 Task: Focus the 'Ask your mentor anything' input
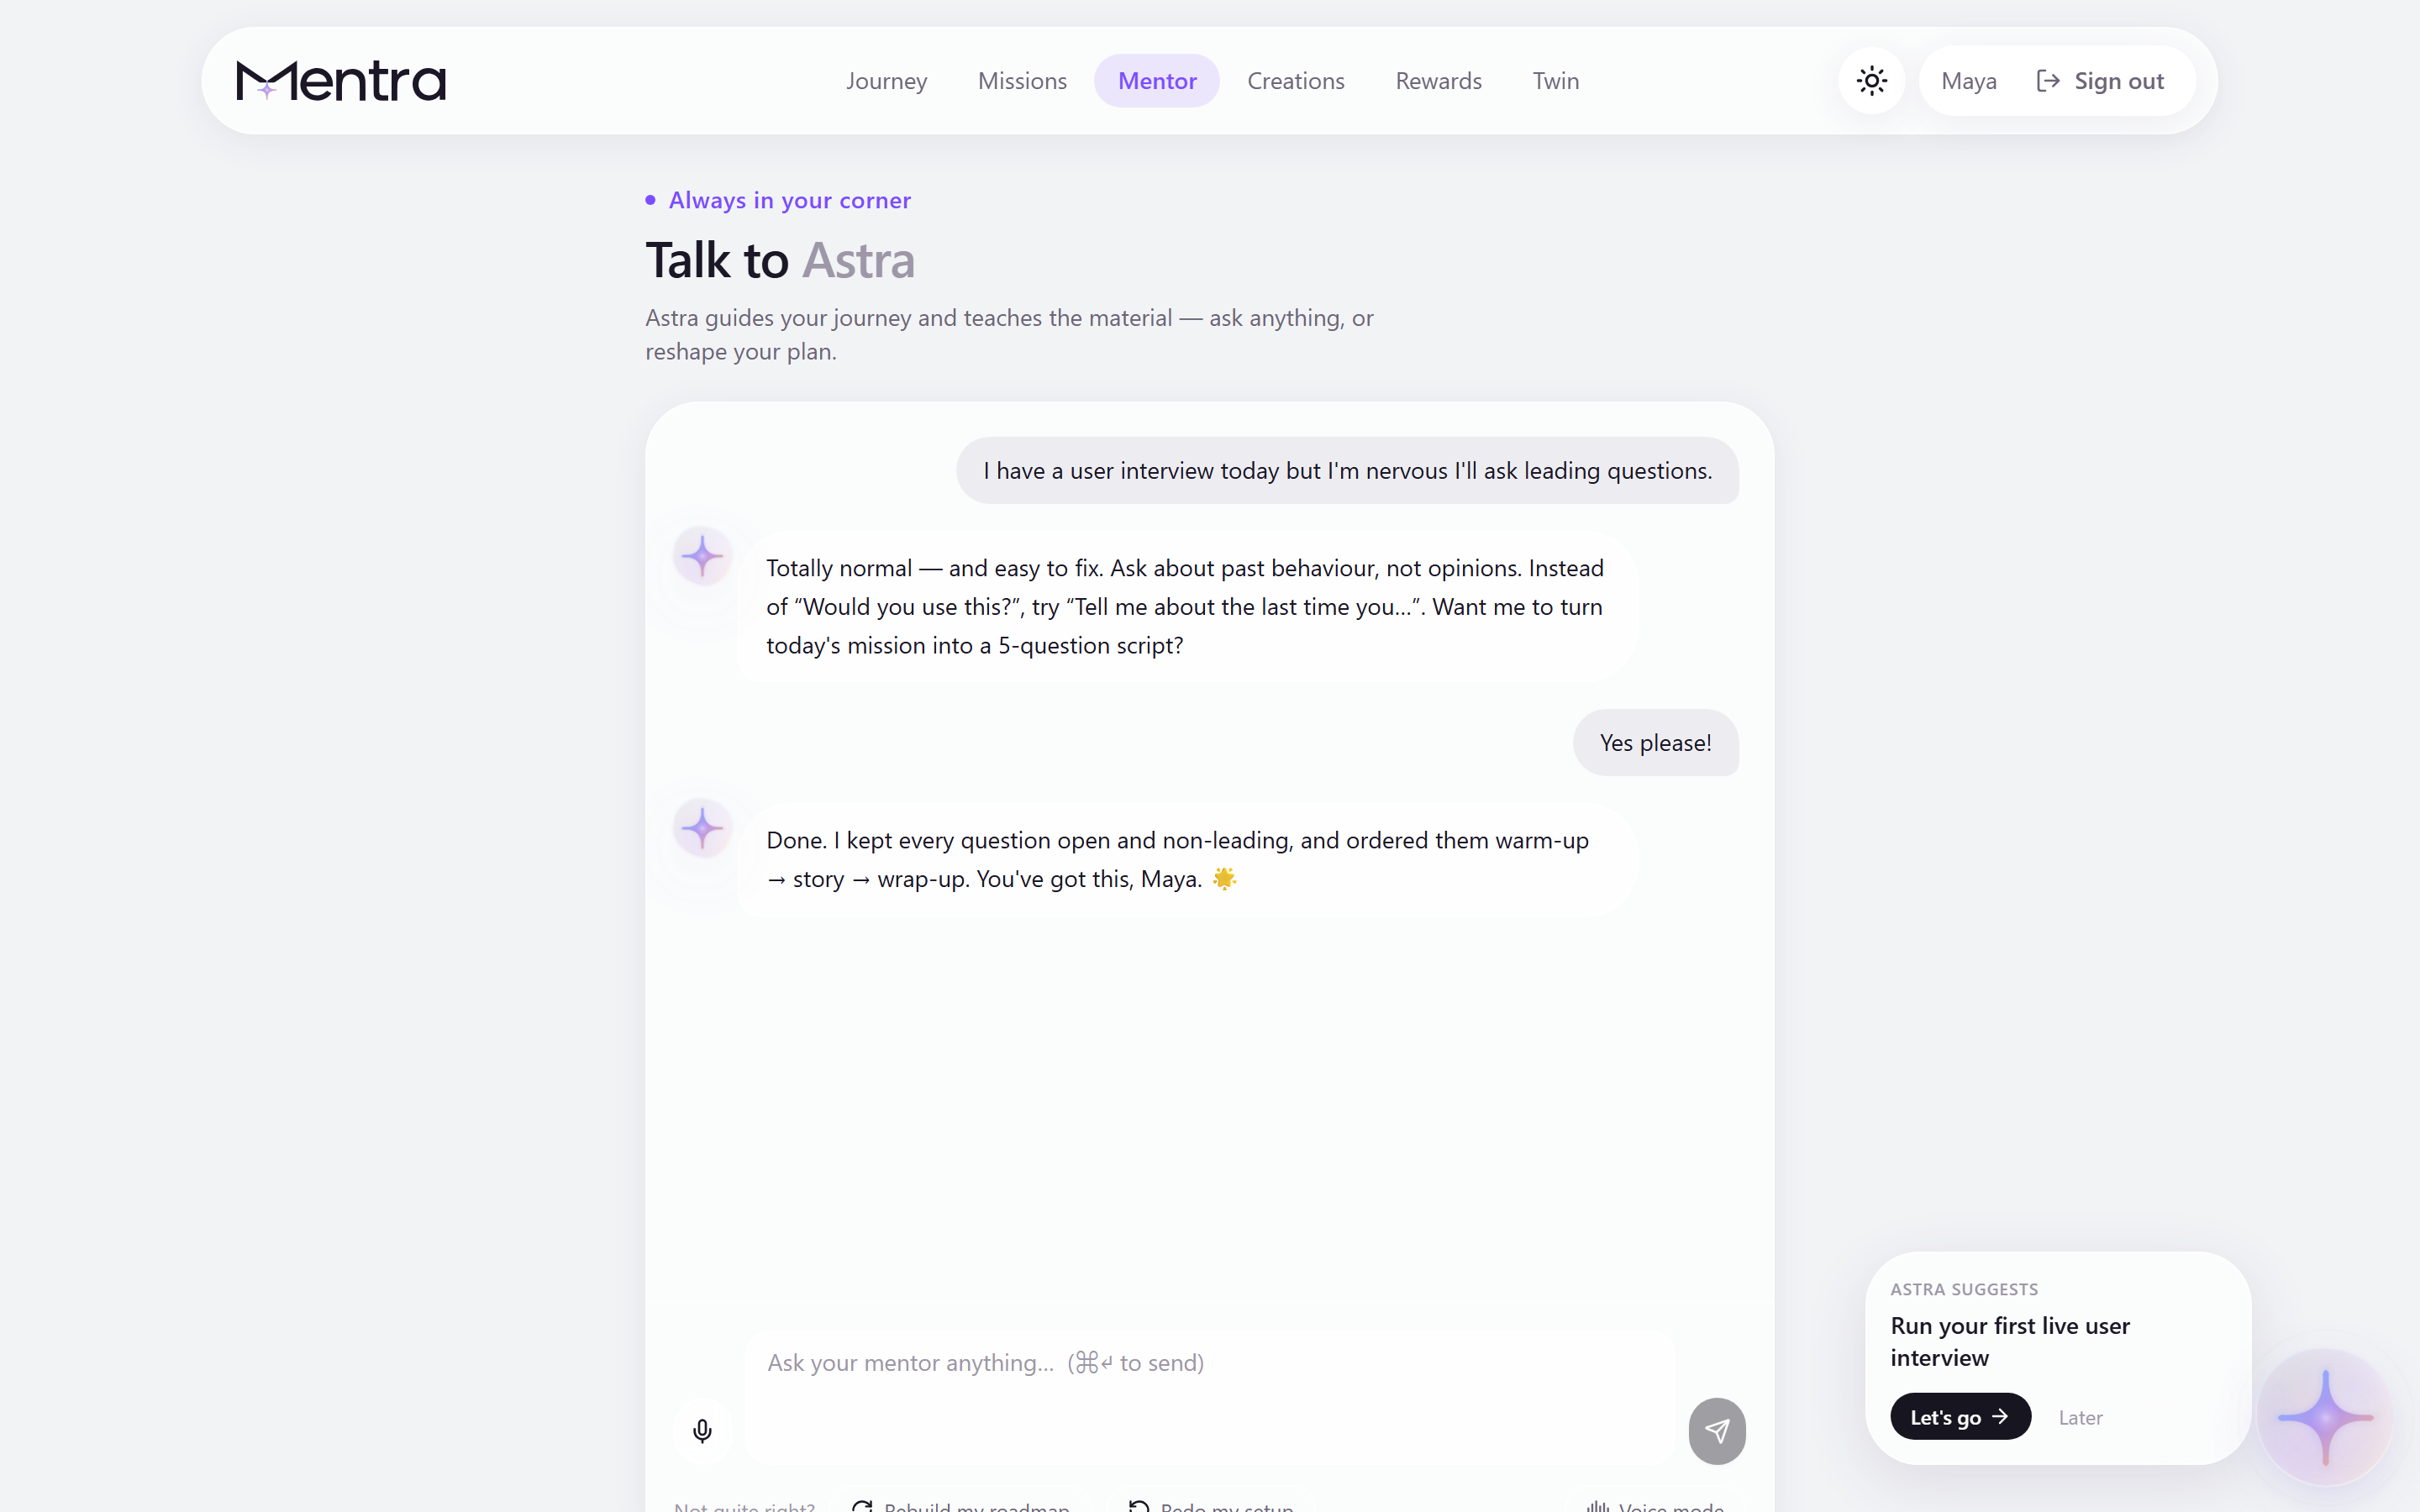[x=1210, y=1398]
